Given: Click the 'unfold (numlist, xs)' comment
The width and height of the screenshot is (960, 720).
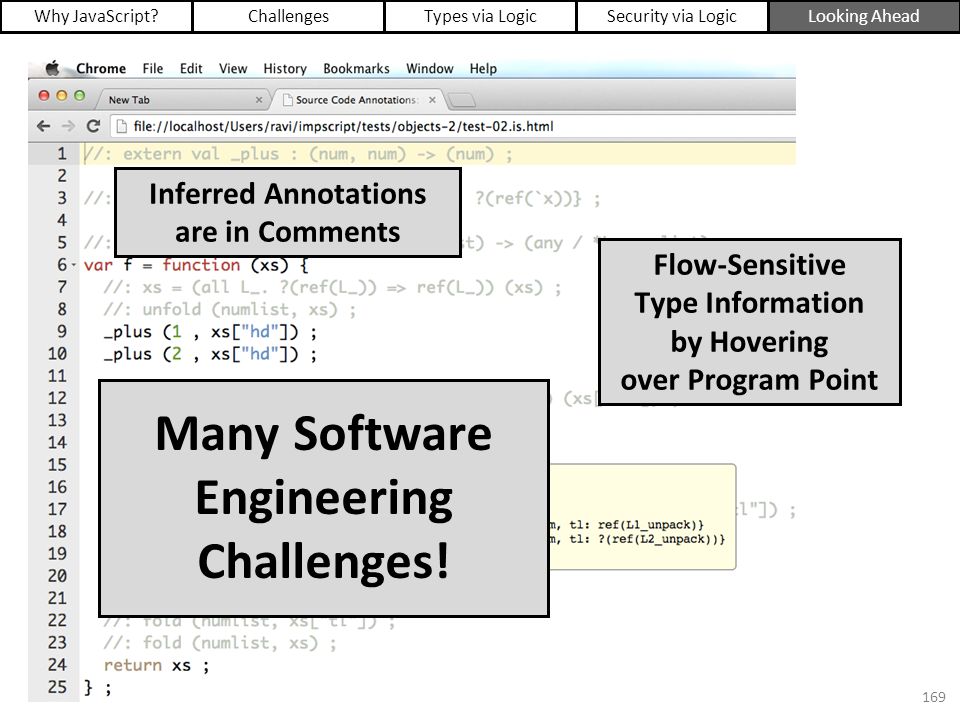Looking at the screenshot, I should tap(230, 310).
